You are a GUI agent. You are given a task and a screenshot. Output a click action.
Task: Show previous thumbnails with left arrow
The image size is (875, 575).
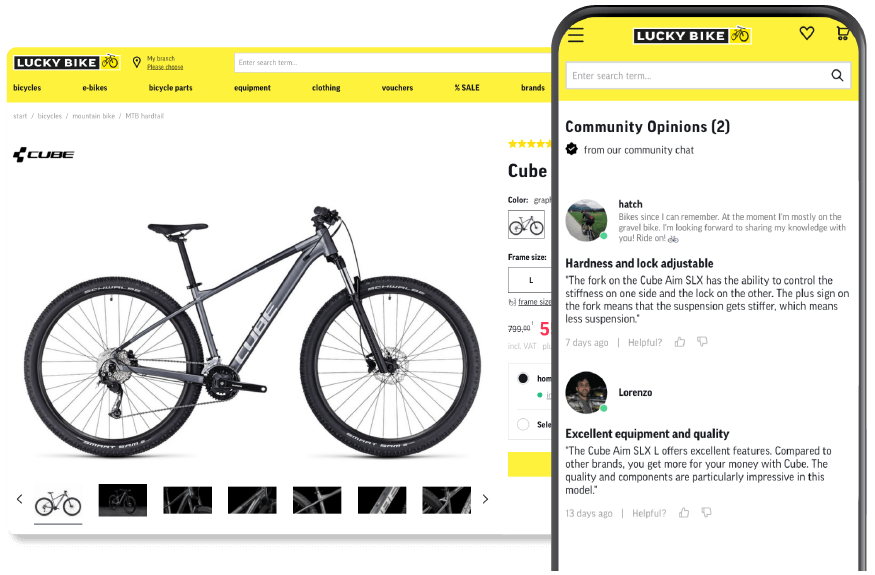[20, 499]
